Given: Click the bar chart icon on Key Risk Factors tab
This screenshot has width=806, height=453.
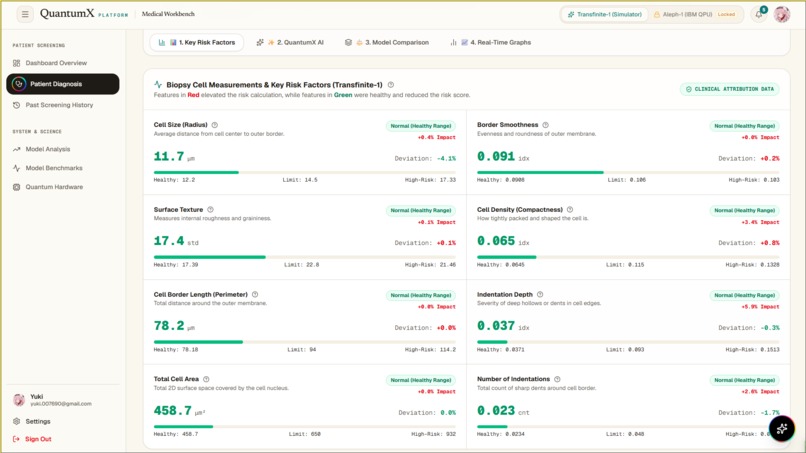Looking at the screenshot, I should (x=162, y=42).
